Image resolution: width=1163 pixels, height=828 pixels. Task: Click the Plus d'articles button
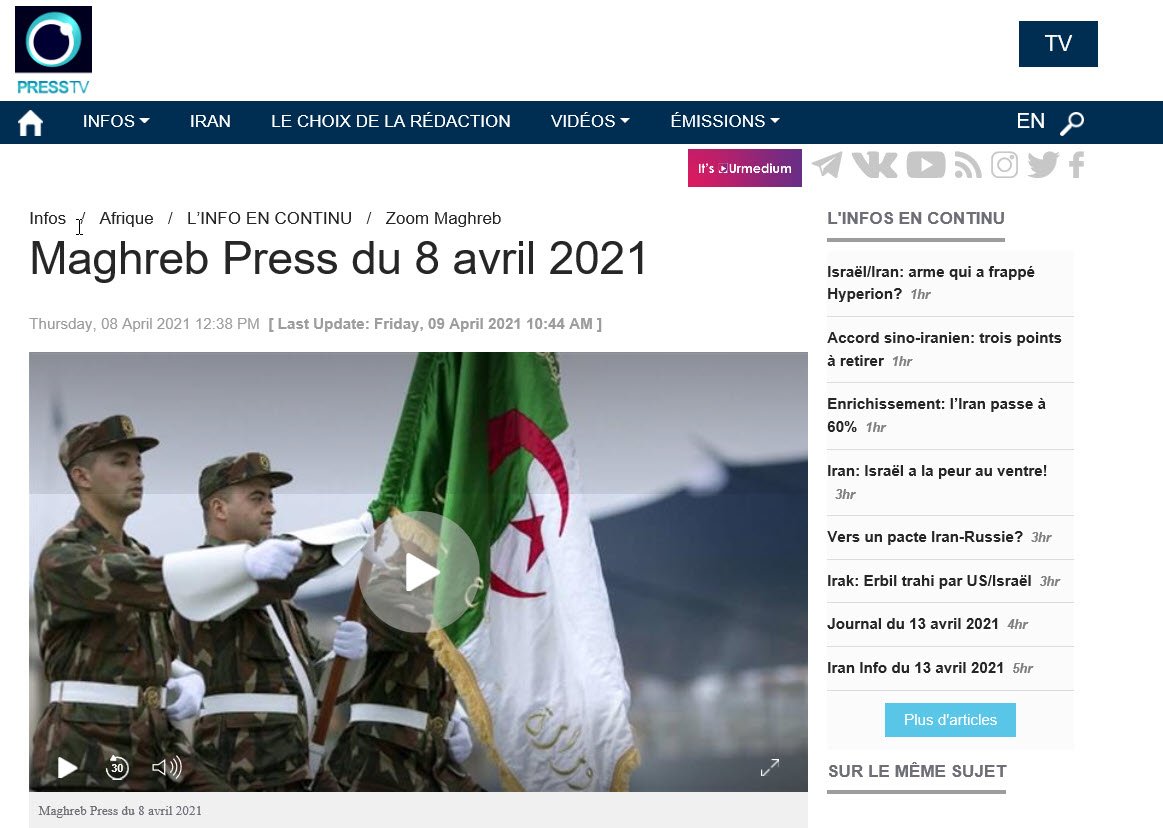click(950, 720)
